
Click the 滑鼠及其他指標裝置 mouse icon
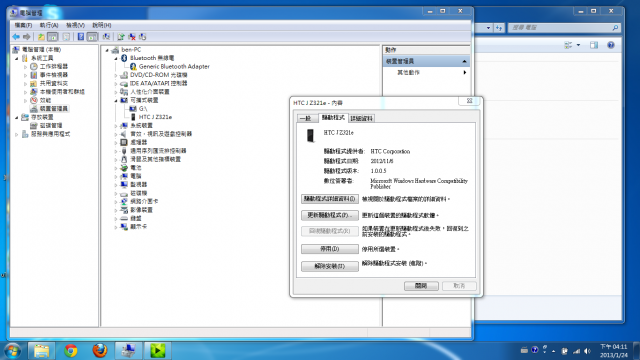[124, 159]
